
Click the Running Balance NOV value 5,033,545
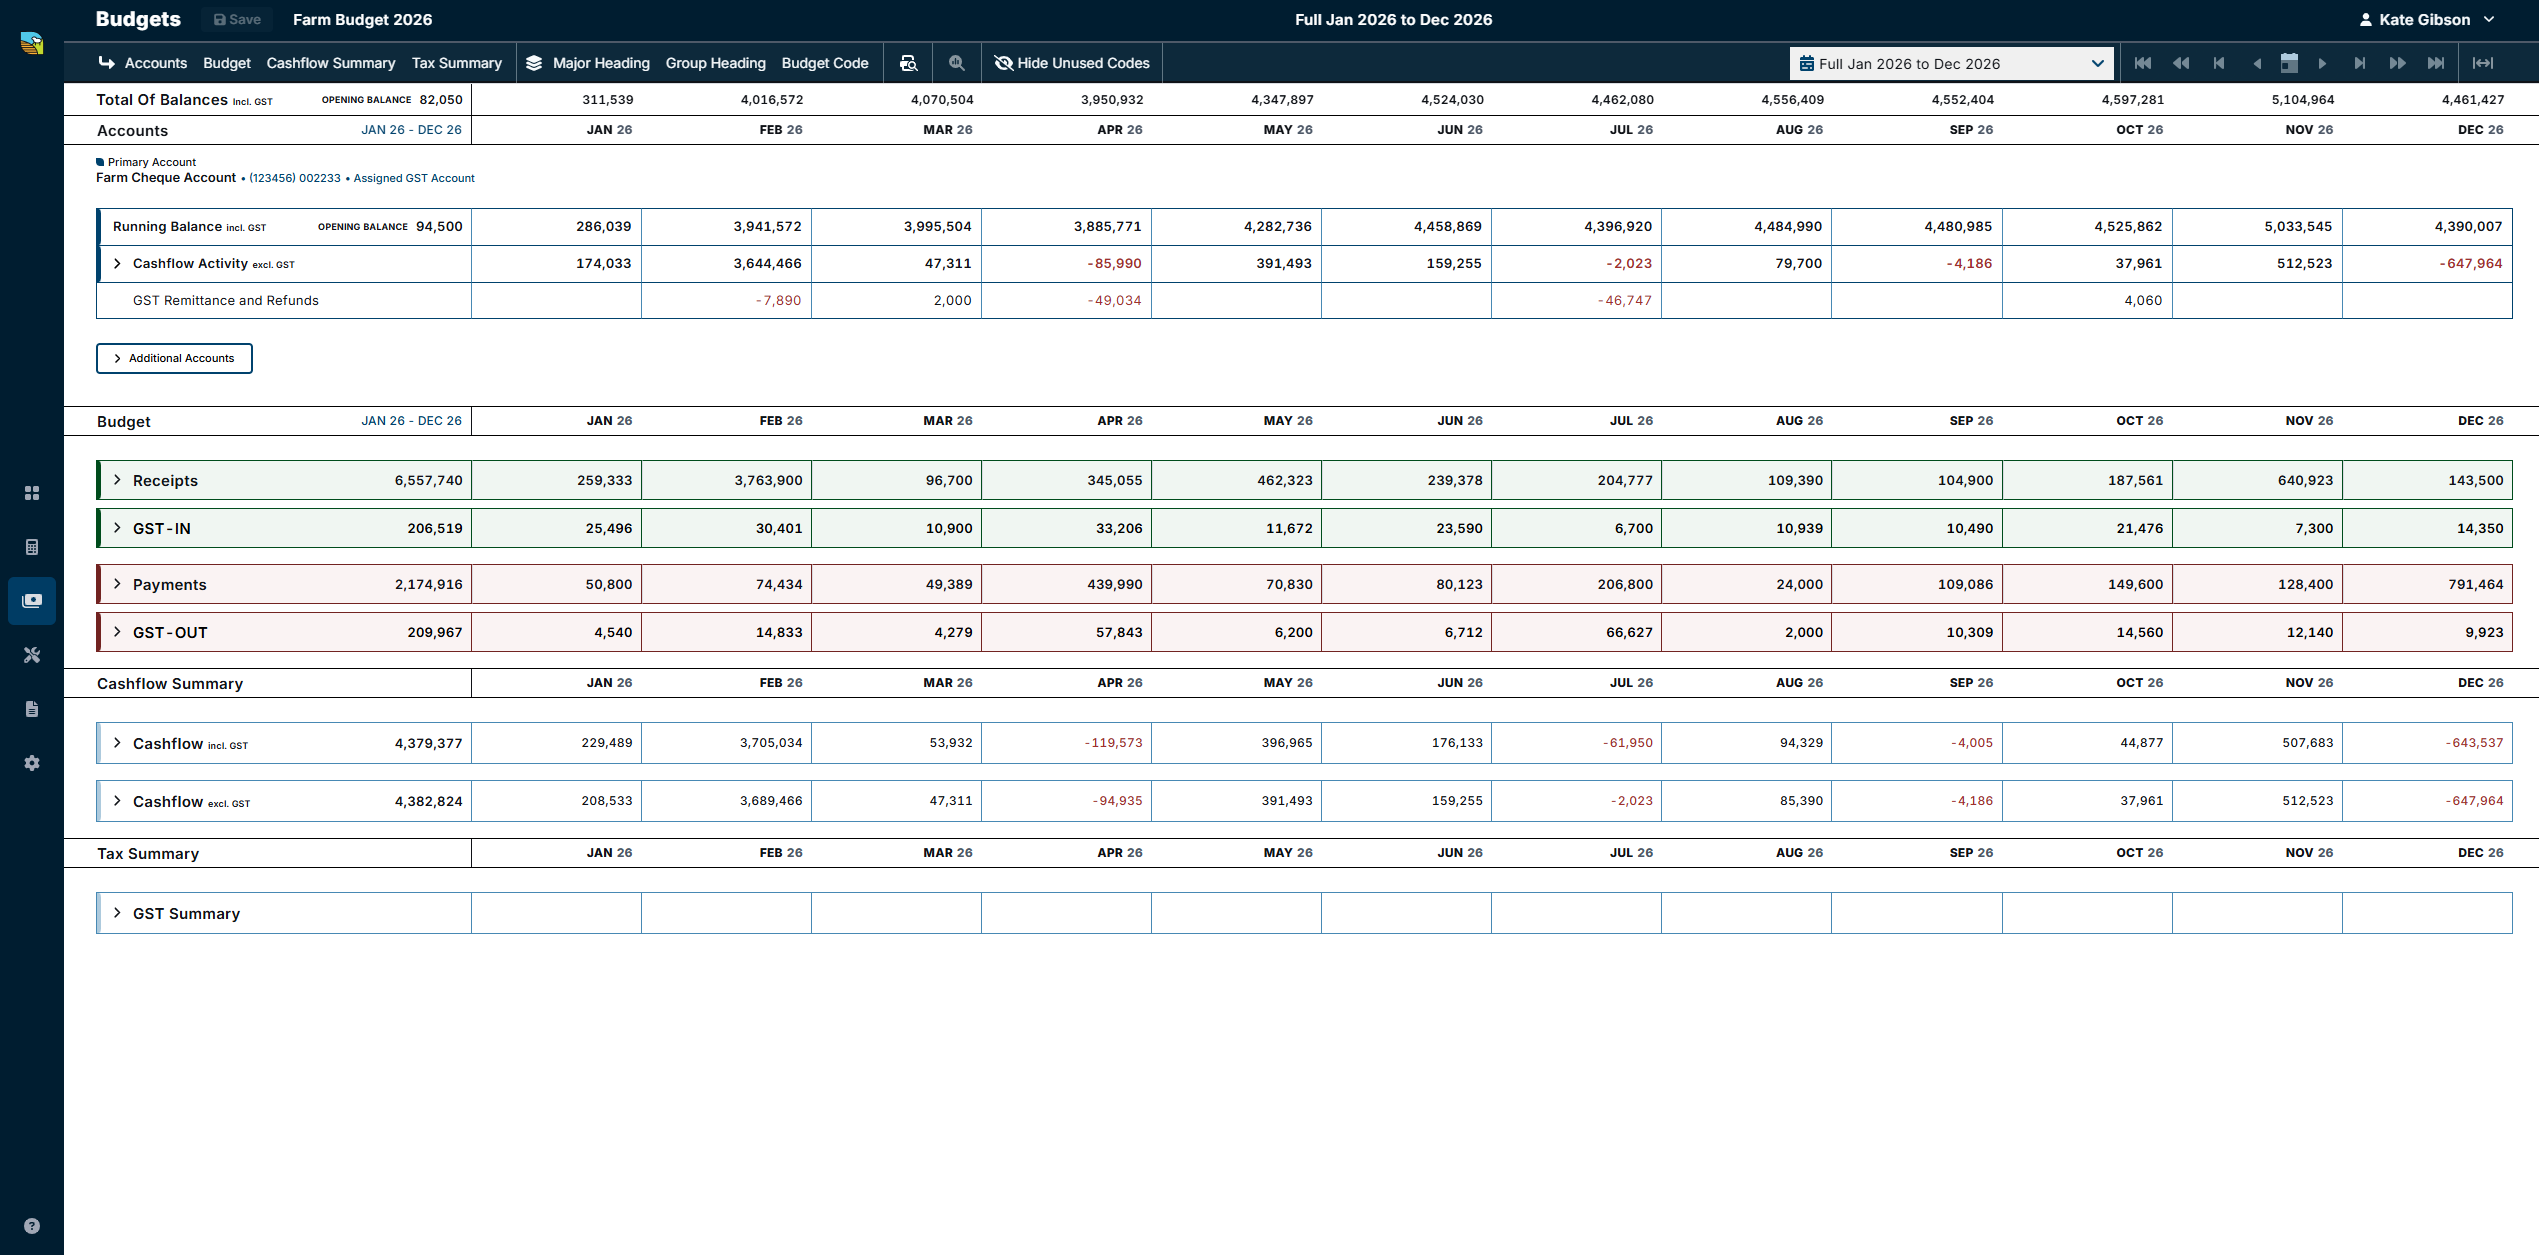(2298, 227)
